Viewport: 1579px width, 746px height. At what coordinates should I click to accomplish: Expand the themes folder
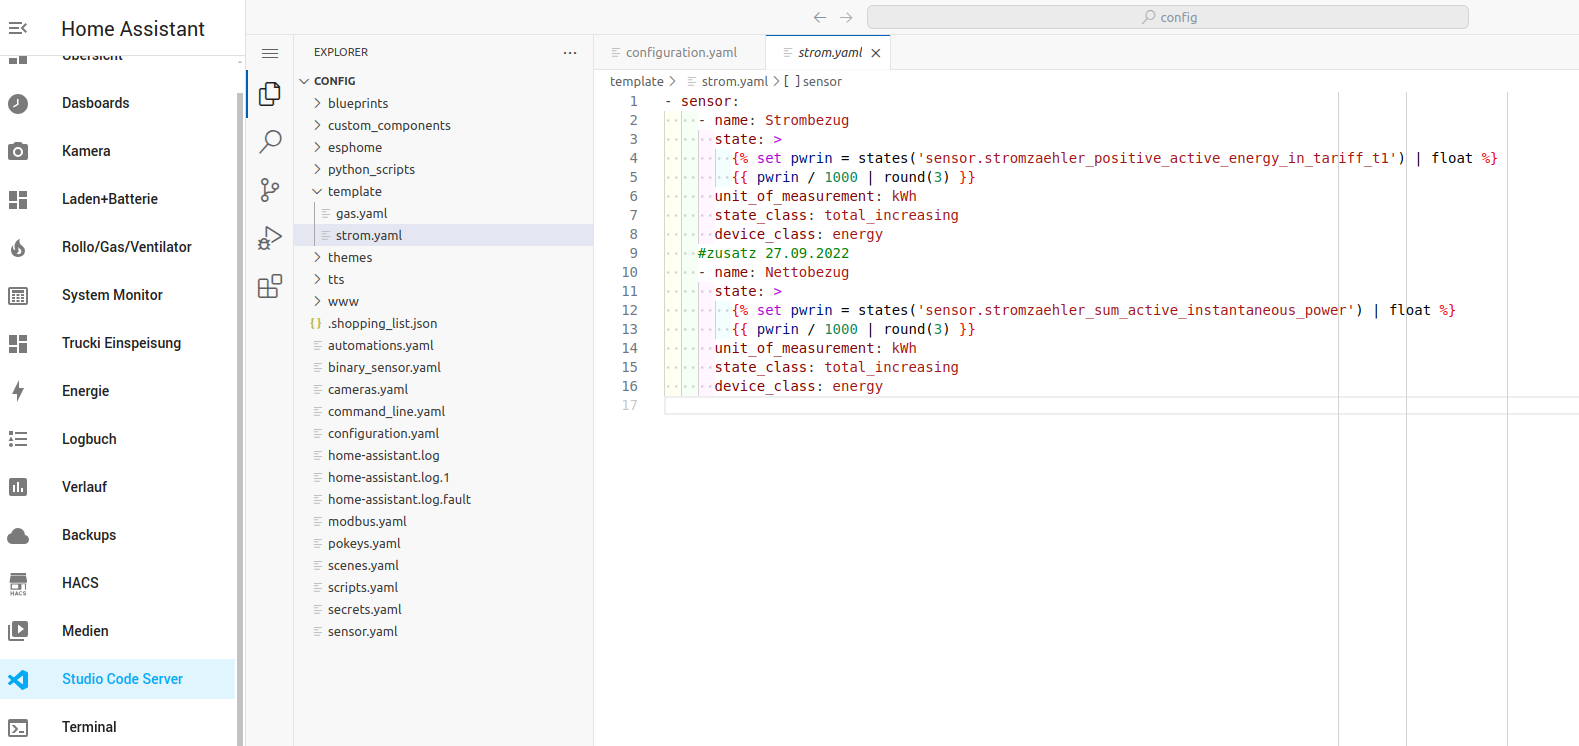click(x=317, y=257)
